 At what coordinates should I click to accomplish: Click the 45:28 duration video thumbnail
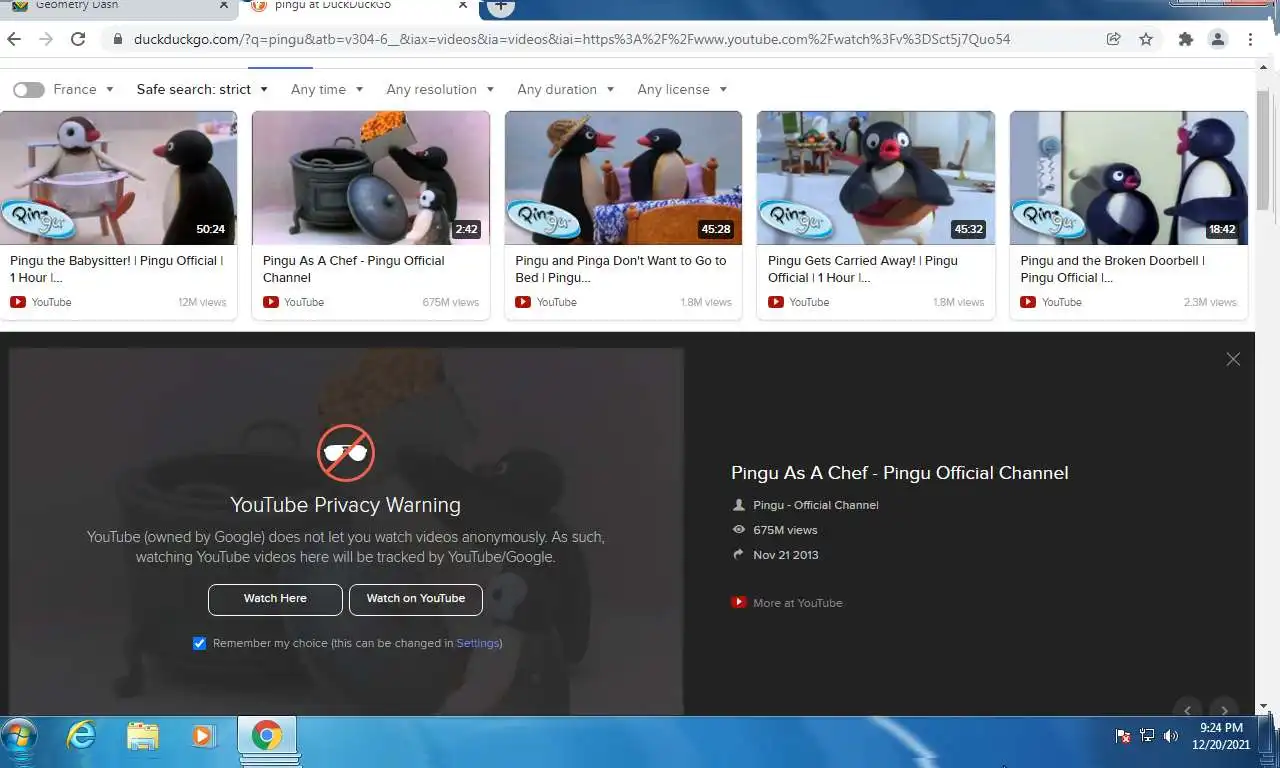point(623,178)
